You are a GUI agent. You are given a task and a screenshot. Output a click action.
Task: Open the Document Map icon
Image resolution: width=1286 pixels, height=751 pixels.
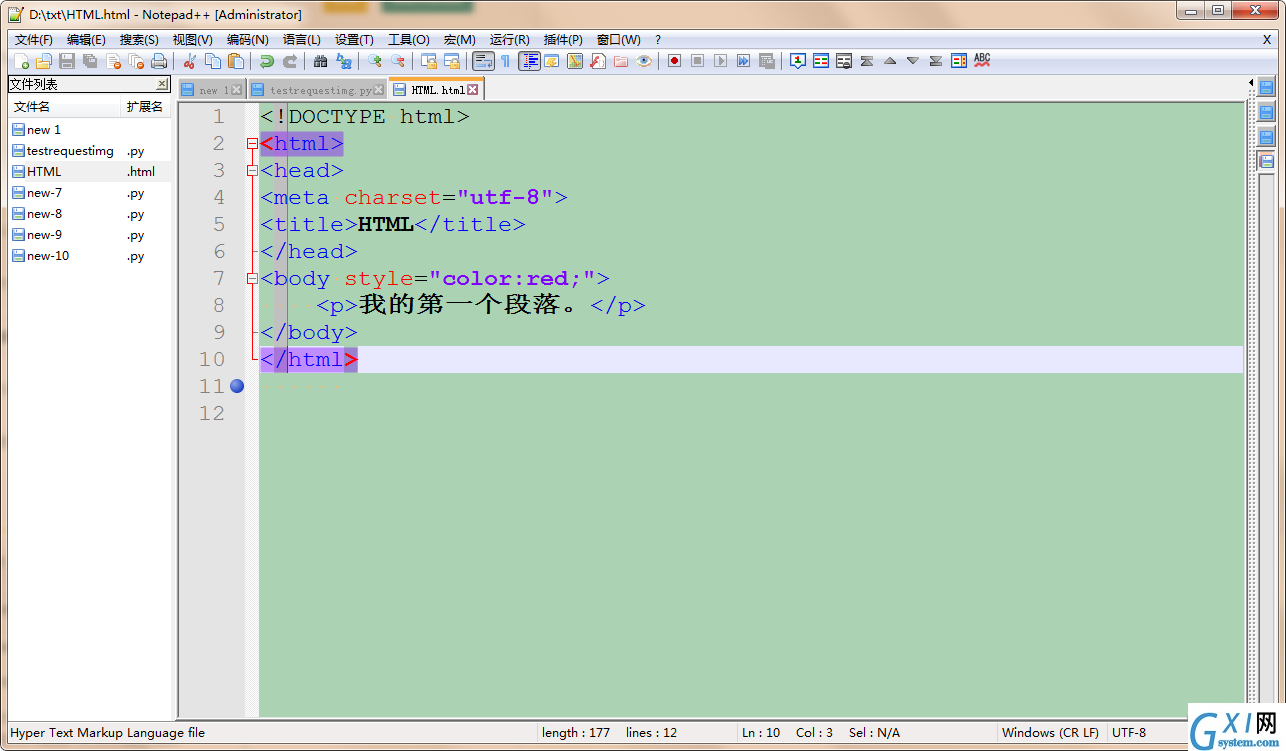click(575, 61)
